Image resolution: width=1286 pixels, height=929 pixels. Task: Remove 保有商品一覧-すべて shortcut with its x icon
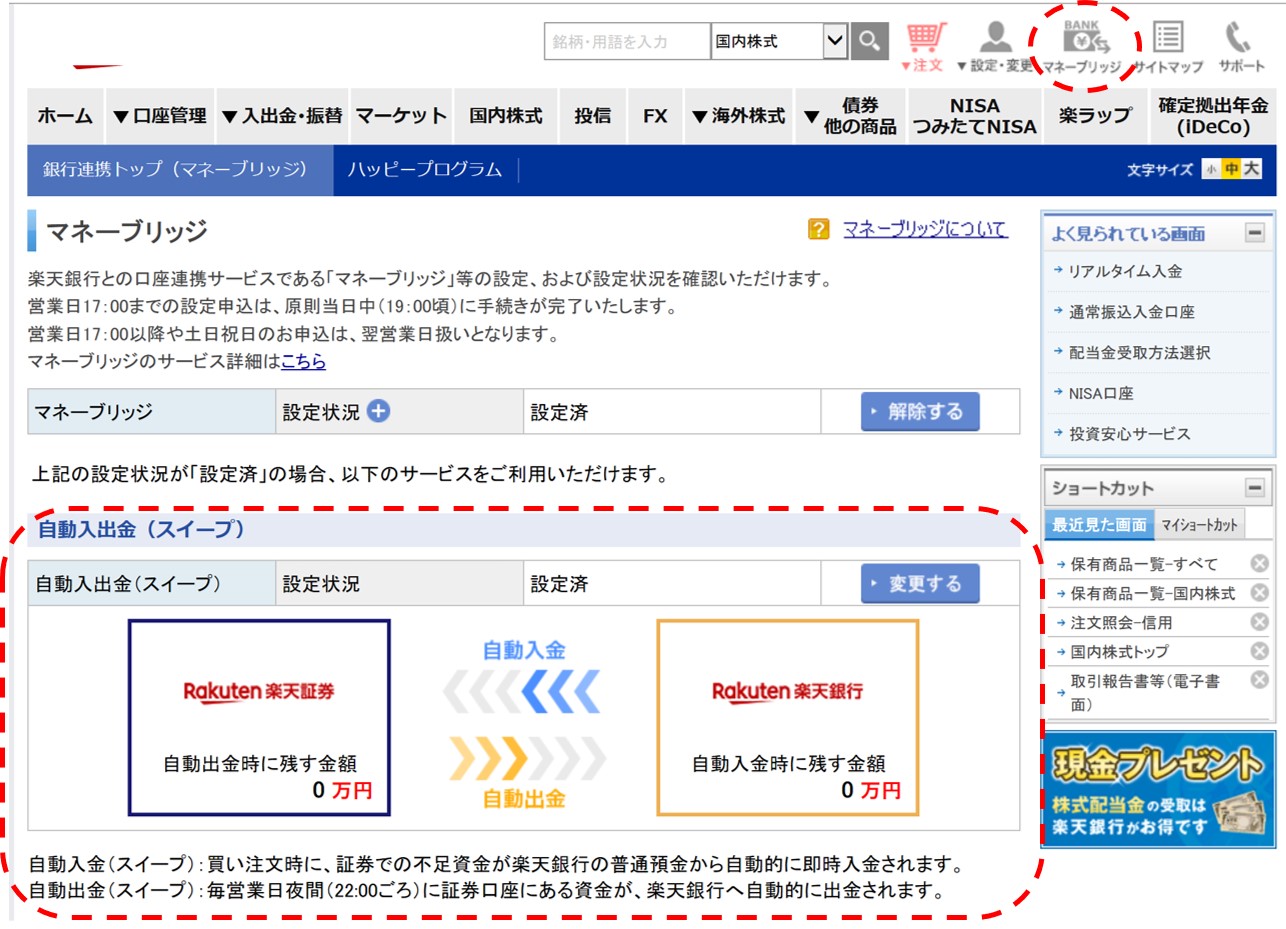coord(1260,564)
